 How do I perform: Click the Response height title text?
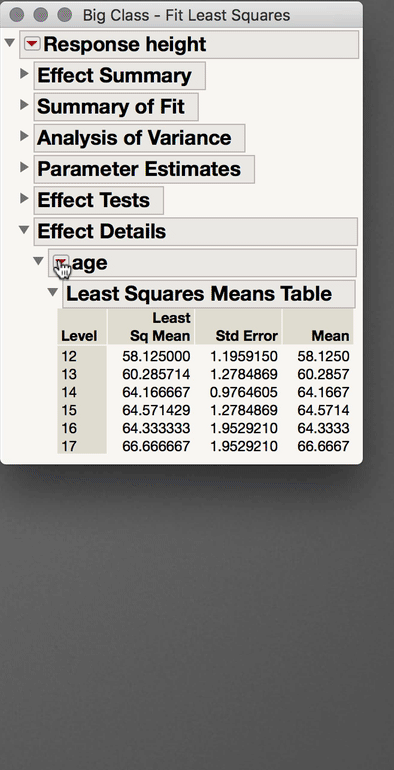[x=125, y=45]
